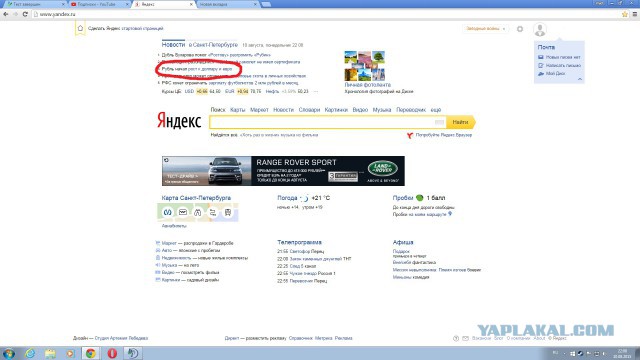Click the home icon to set start page
This screenshot has height=360, width=640.
[80, 28]
